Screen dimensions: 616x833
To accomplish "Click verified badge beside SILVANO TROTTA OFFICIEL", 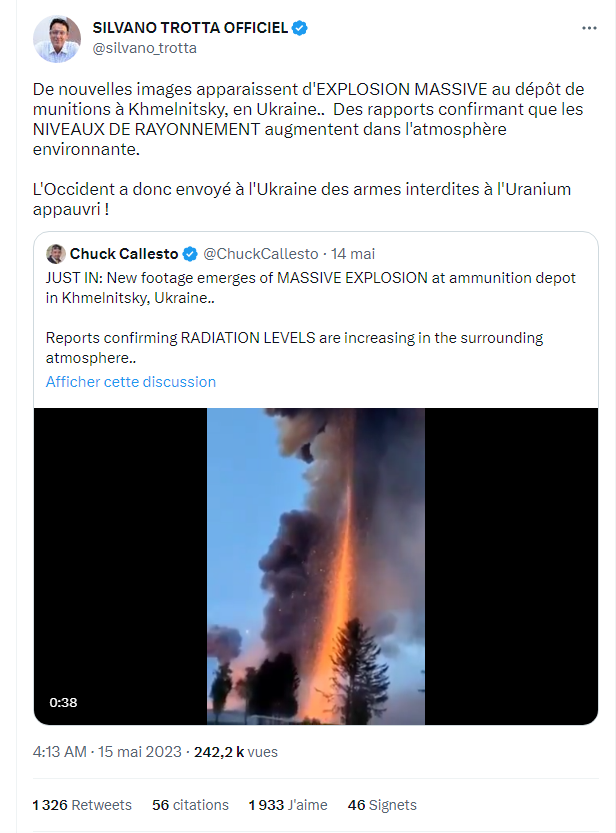I will point(300,28).
